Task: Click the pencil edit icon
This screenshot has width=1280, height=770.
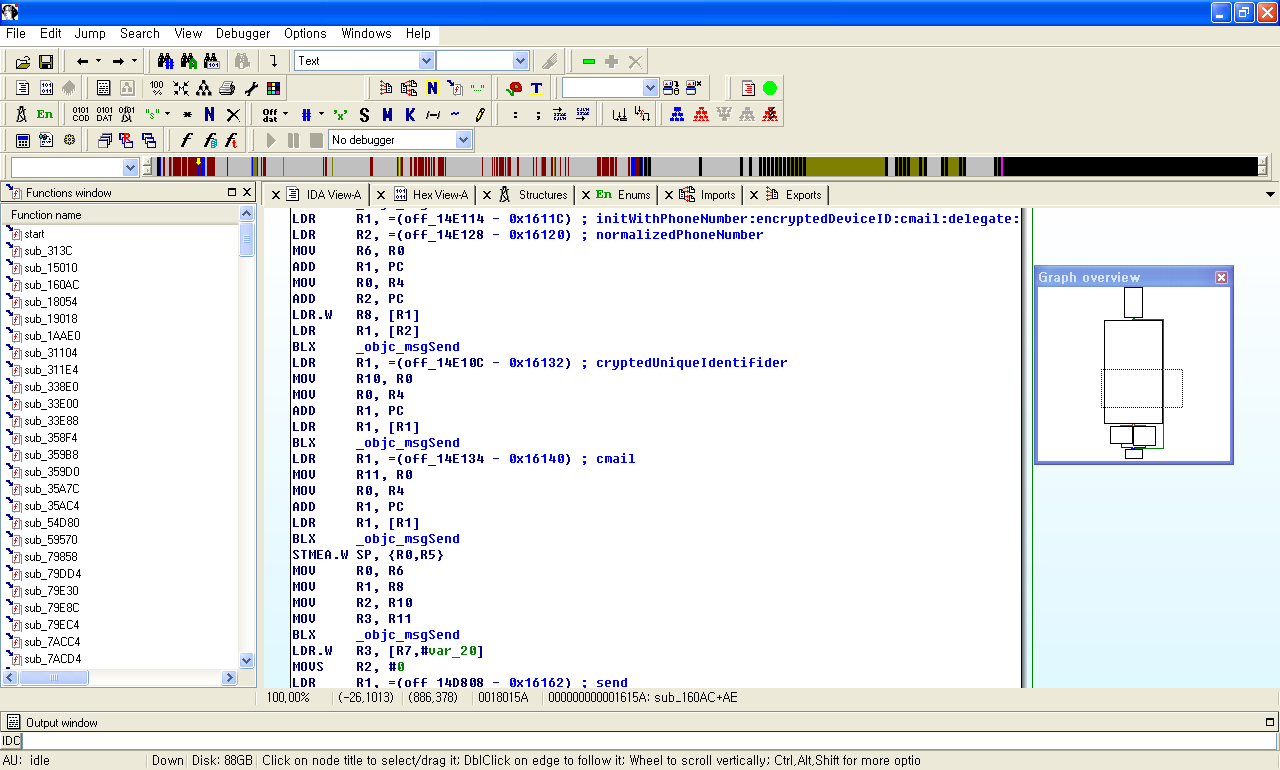Action: coord(480,114)
